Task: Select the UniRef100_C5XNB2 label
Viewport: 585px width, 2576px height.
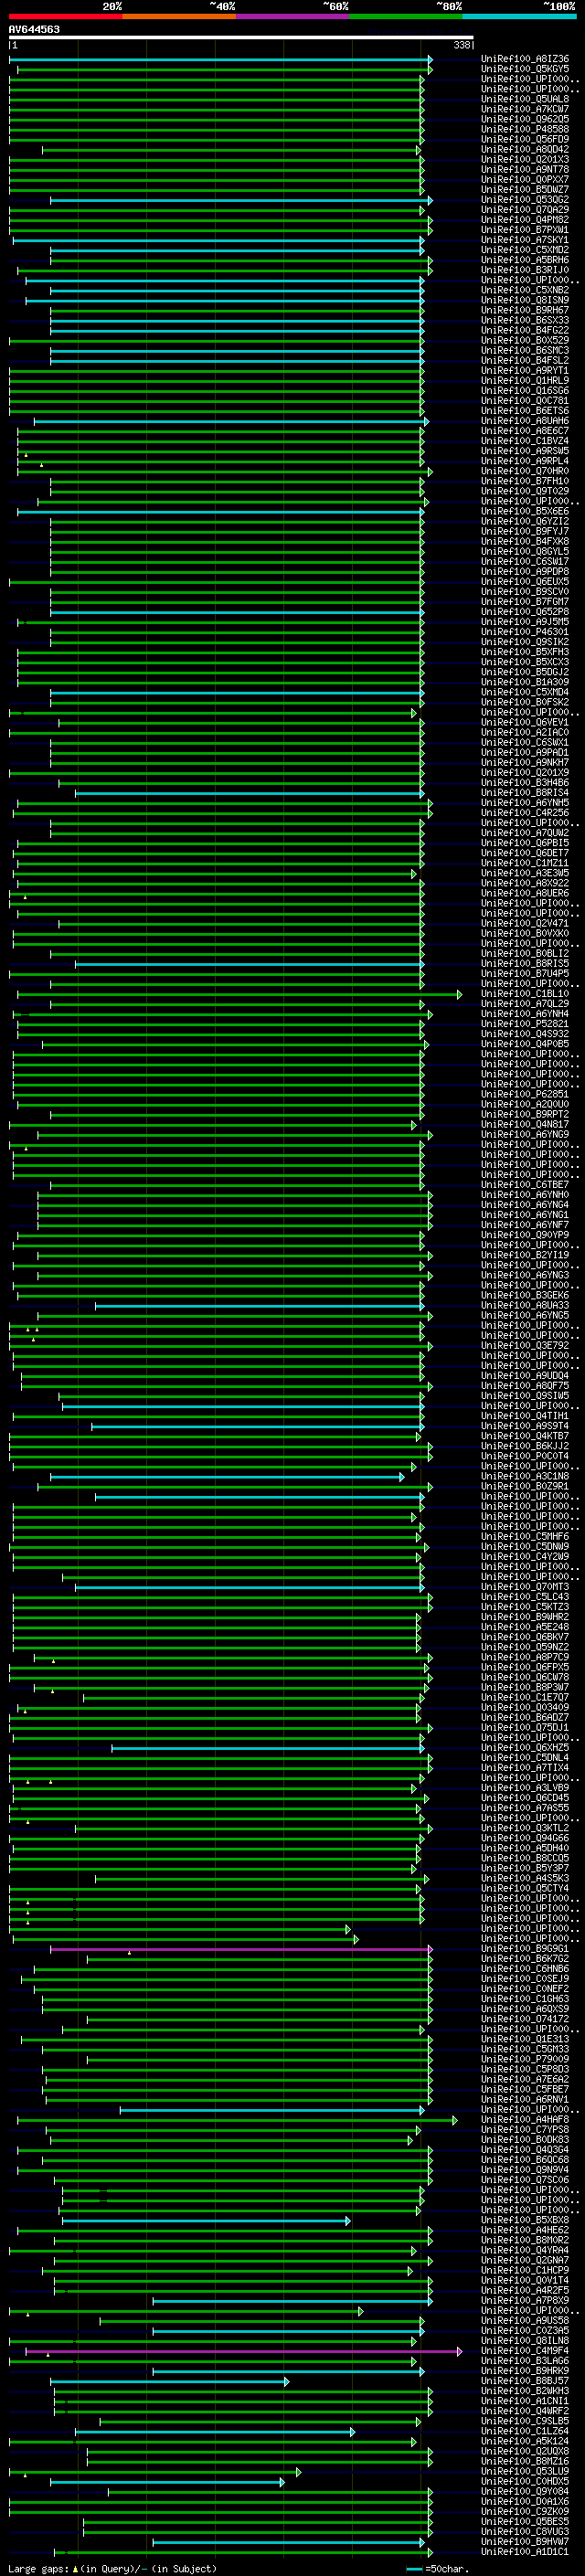Action: [525, 290]
